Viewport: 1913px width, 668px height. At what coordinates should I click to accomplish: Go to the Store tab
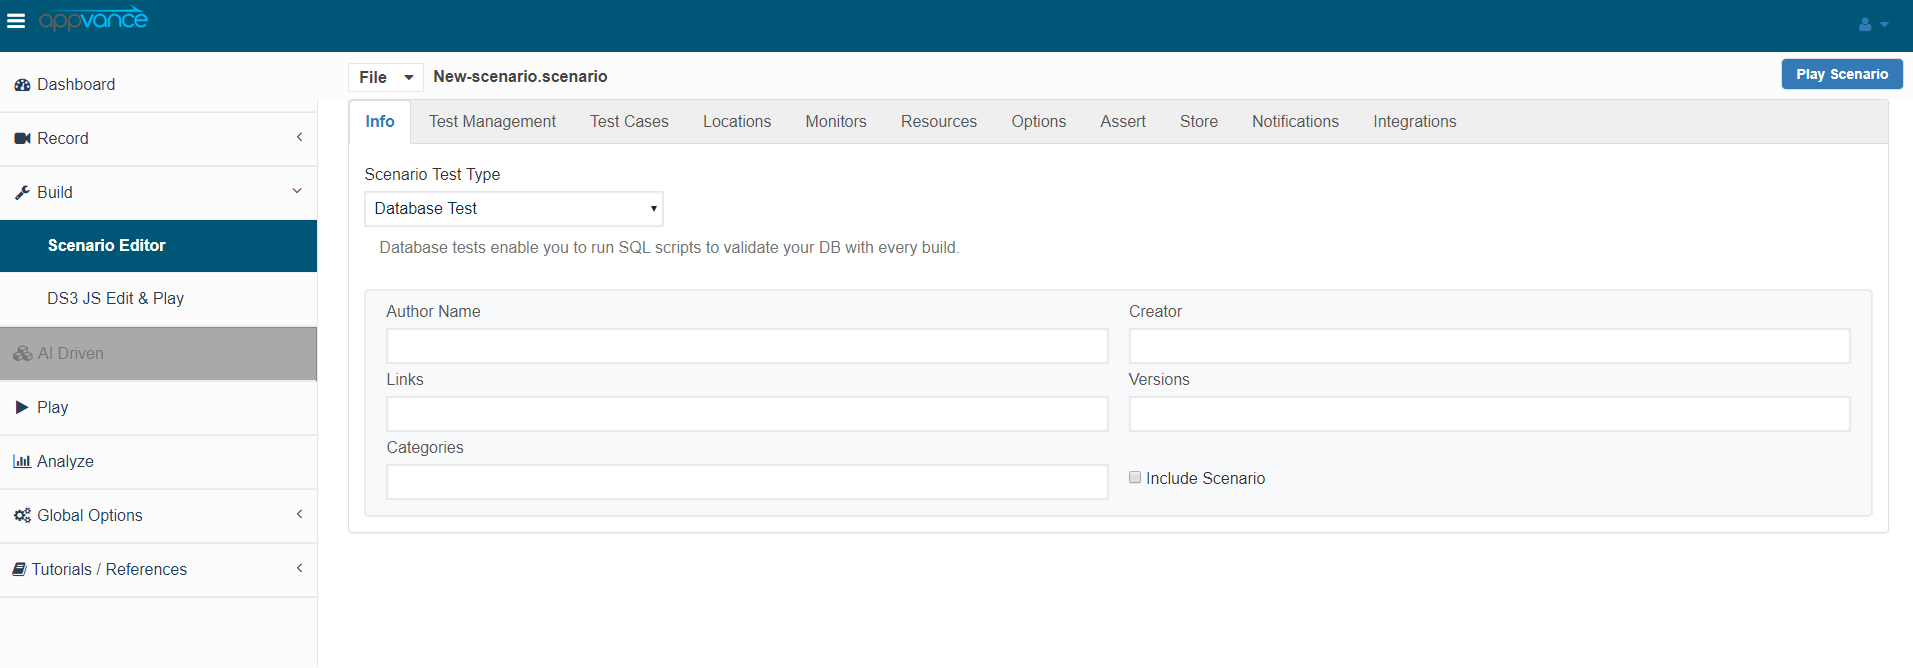coord(1199,122)
